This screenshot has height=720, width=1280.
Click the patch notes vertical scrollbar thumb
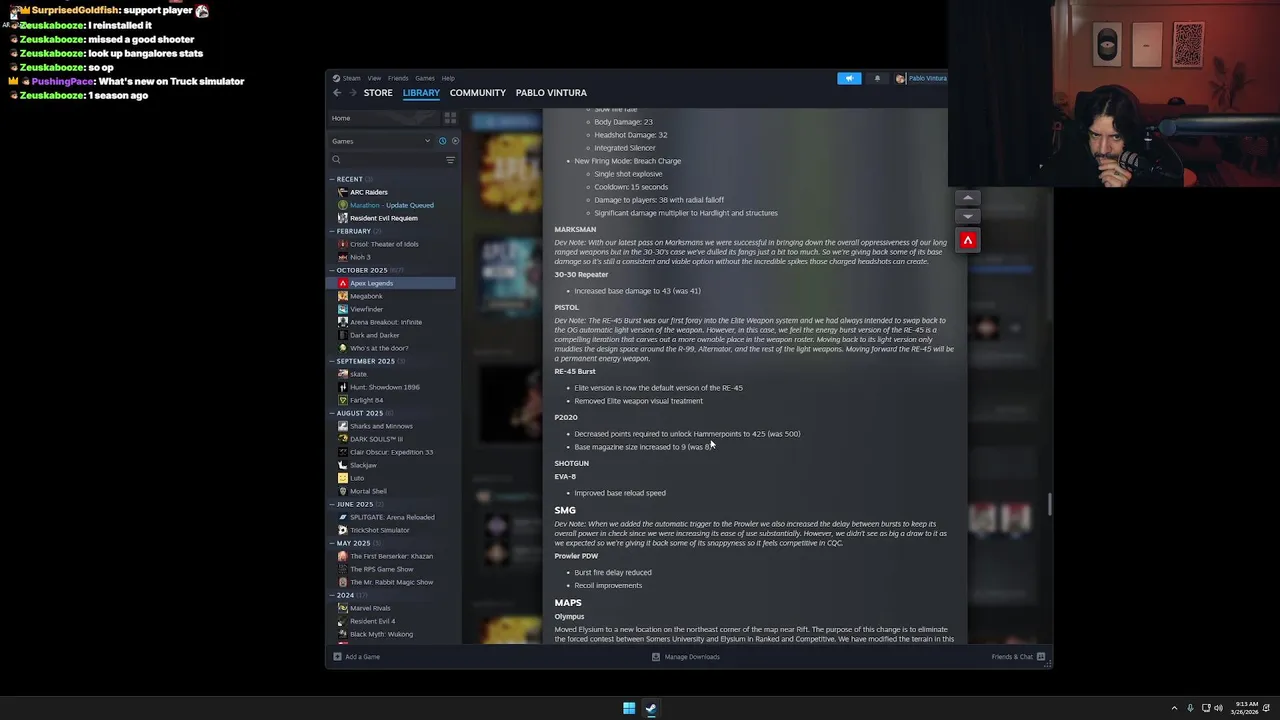(x=1050, y=504)
